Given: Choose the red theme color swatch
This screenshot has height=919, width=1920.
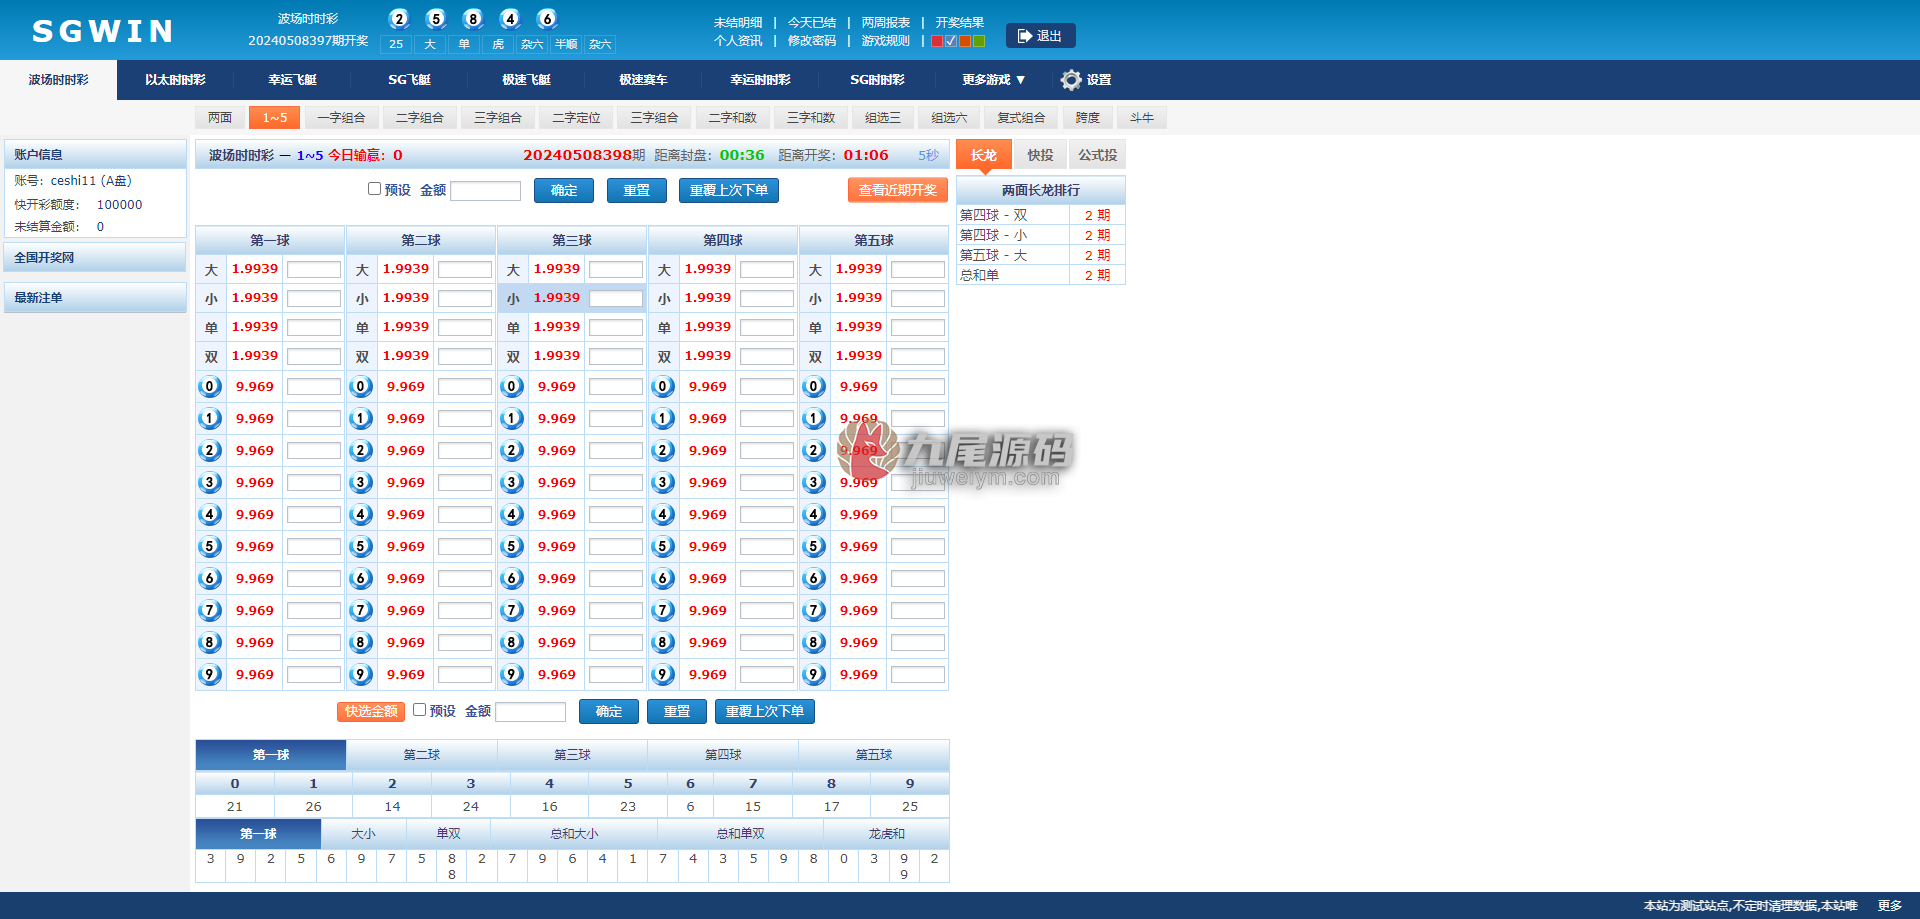Looking at the screenshot, I should 937,41.
